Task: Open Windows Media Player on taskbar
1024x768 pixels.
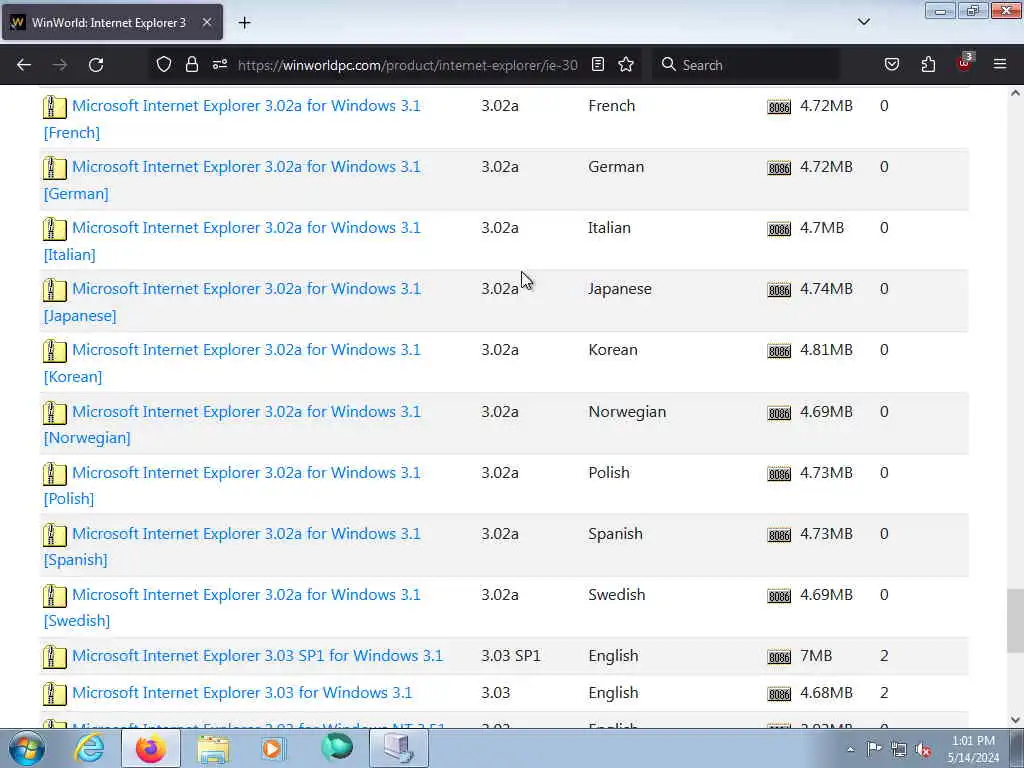Action: tap(273, 748)
